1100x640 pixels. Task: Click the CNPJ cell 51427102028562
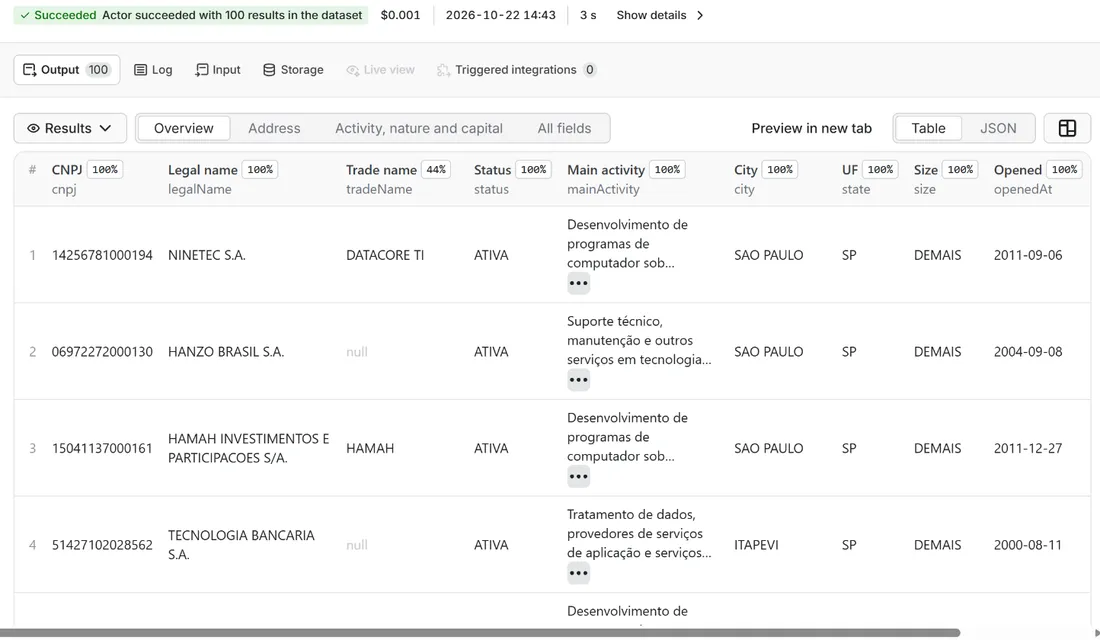coord(102,545)
